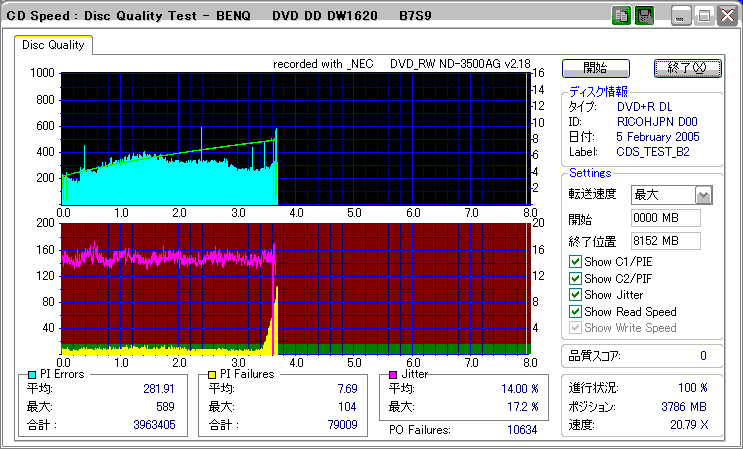This screenshot has width=743, height=449.
Task: Click PI Failures total value 79009
Action: 343,424
